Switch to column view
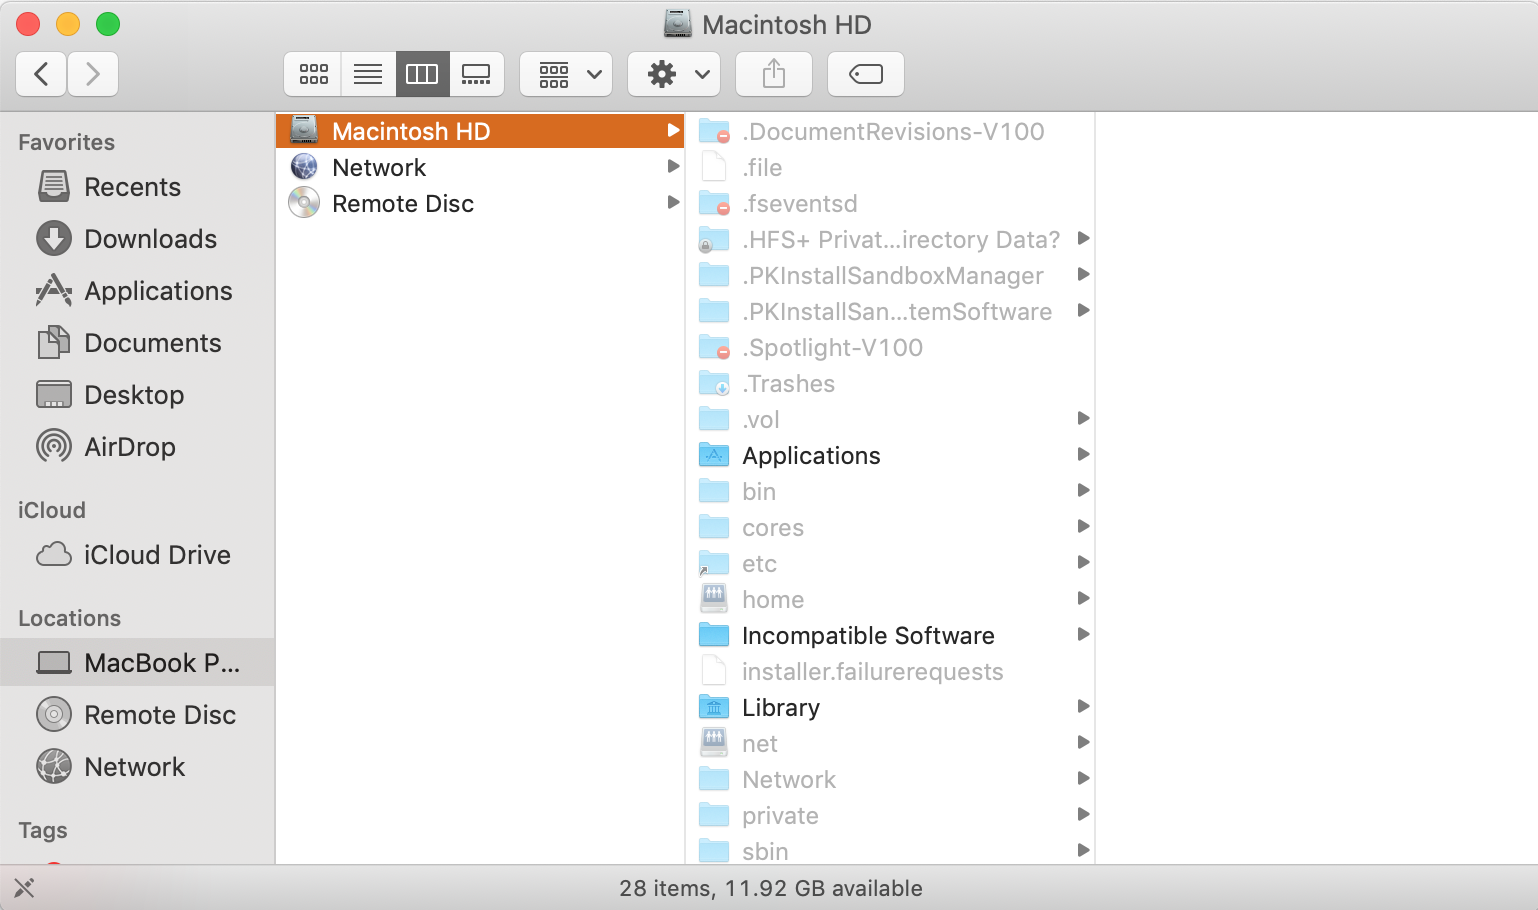Viewport: 1538px width, 910px height. point(422,74)
